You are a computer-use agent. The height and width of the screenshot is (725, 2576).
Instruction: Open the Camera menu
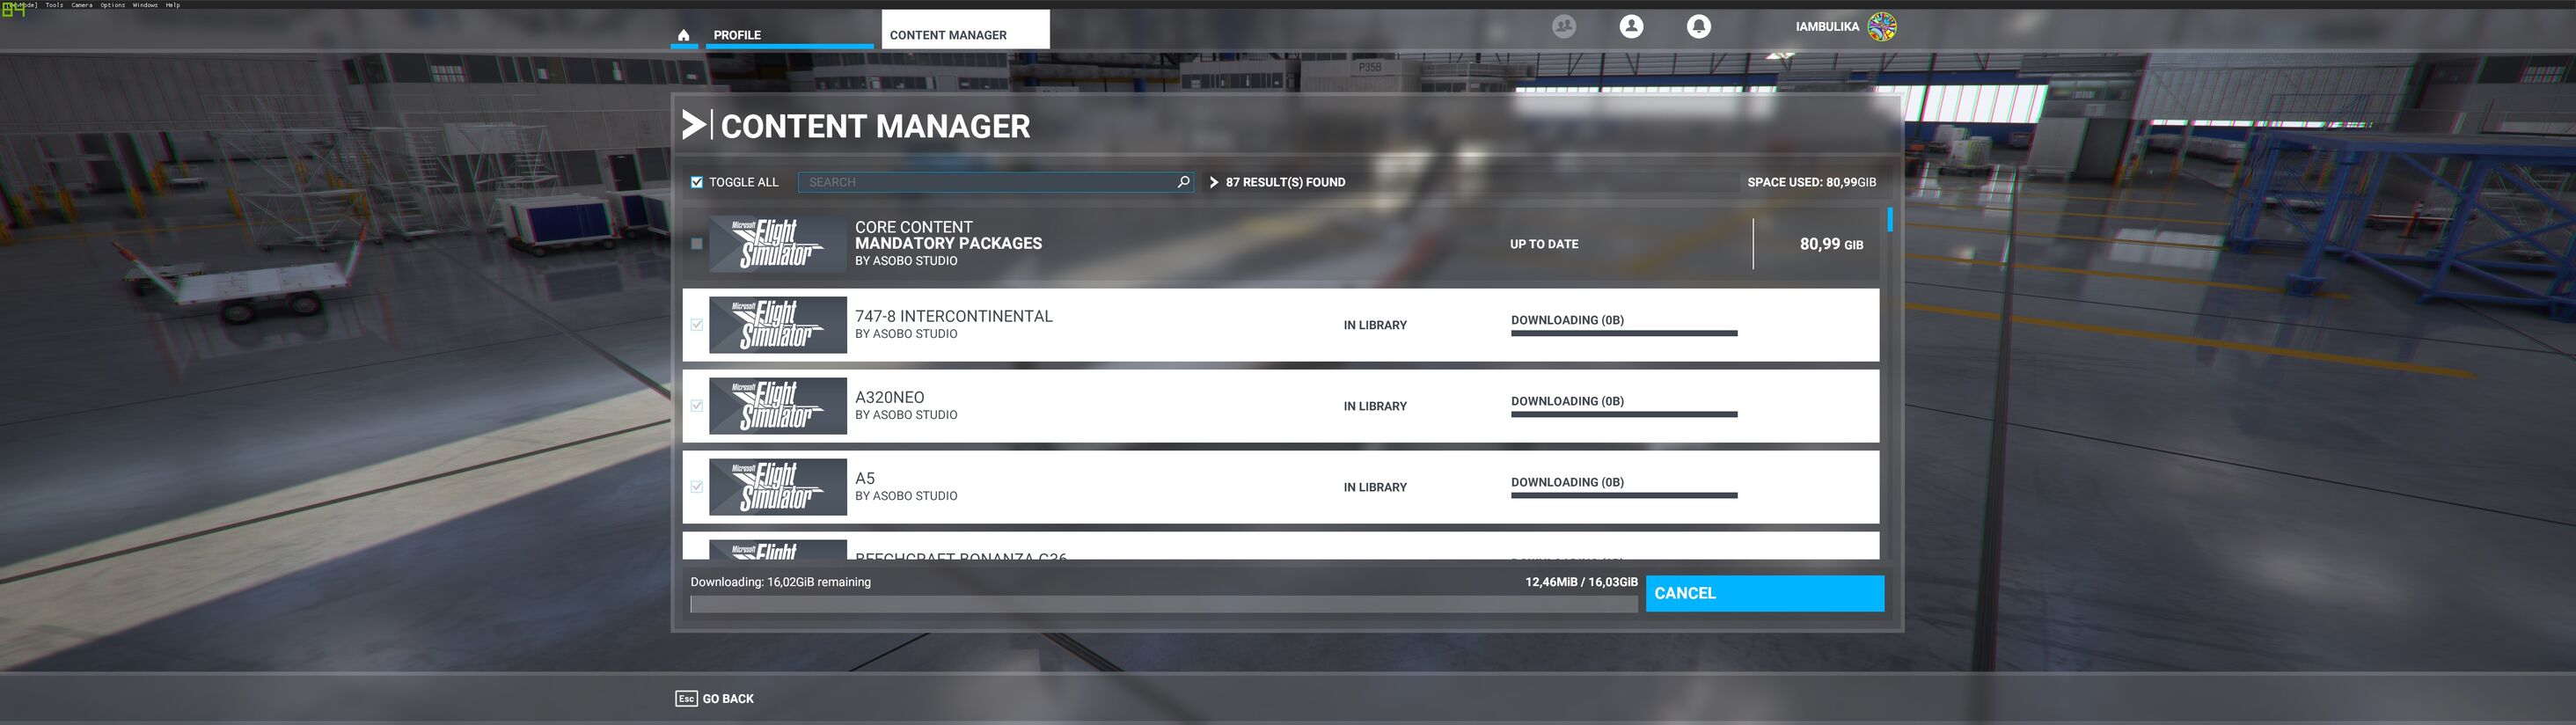(x=82, y=5)
